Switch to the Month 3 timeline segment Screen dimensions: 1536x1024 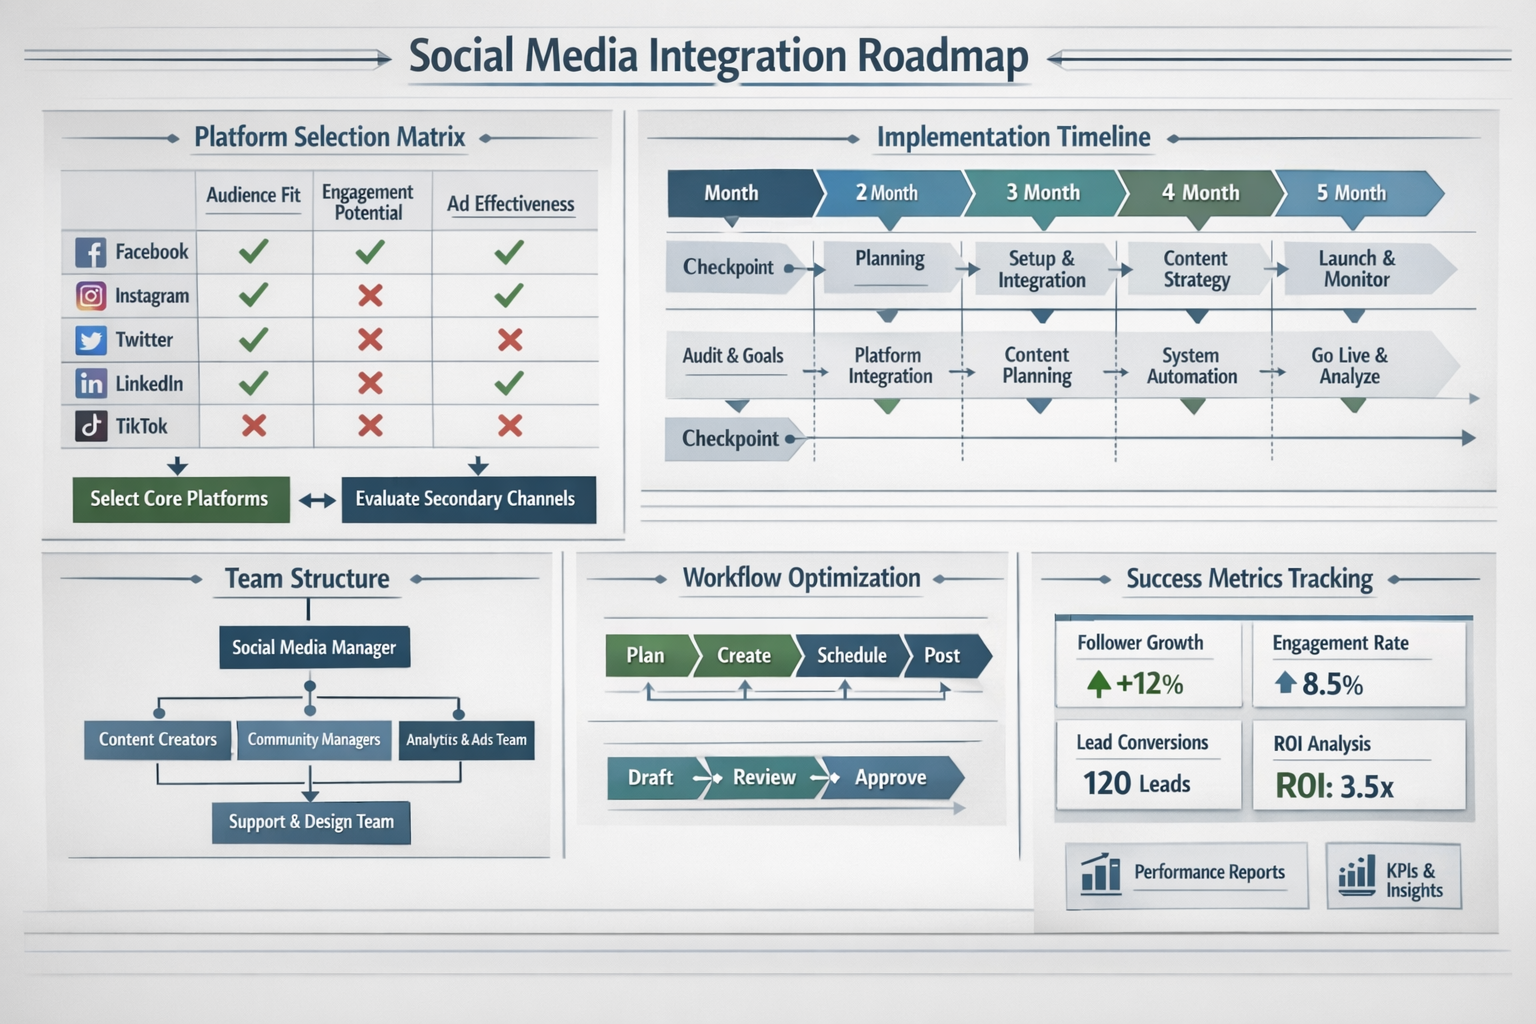click(1043, 192)
